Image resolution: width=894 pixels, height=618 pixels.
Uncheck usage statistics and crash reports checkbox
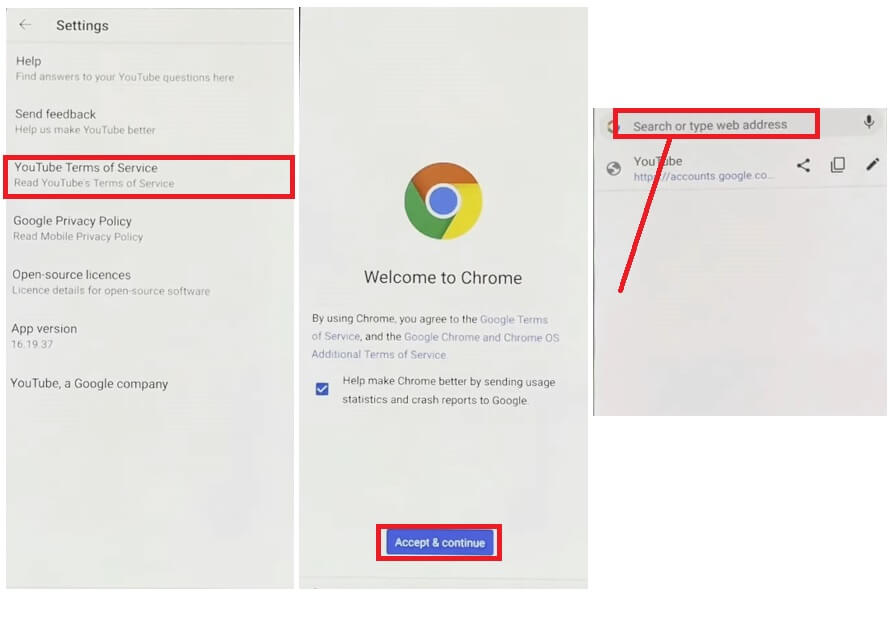(x=322, y=389)
